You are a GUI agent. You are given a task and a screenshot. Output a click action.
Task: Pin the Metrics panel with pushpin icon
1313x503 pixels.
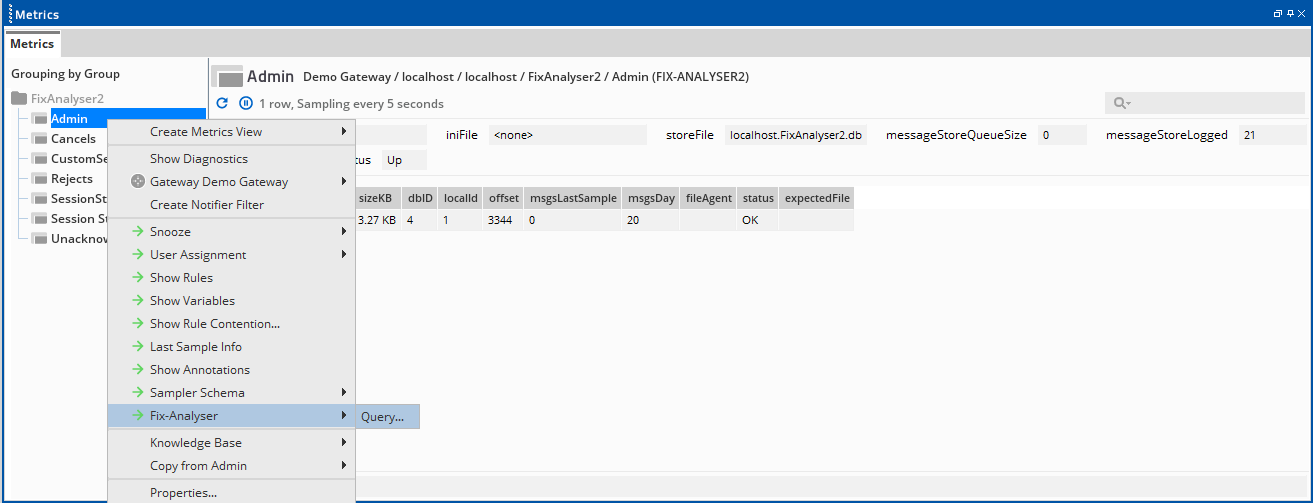[x=1289, y=14]
